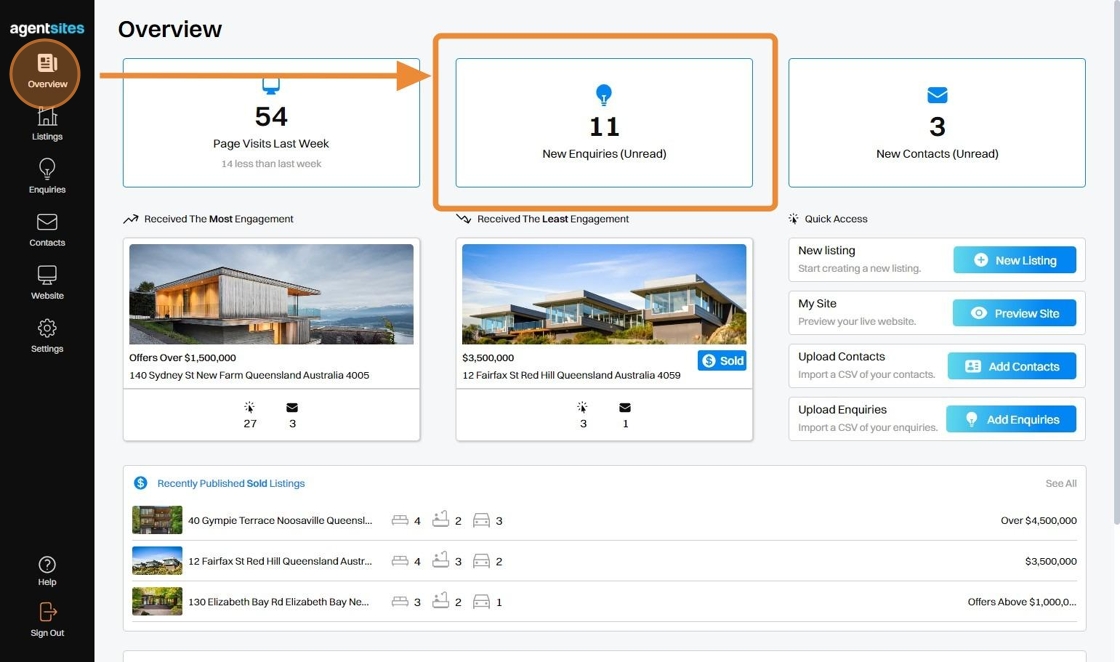Click the bath icon in 40 Gympie Terrace row
The image size is (1120, 662).
coord(441,519)
